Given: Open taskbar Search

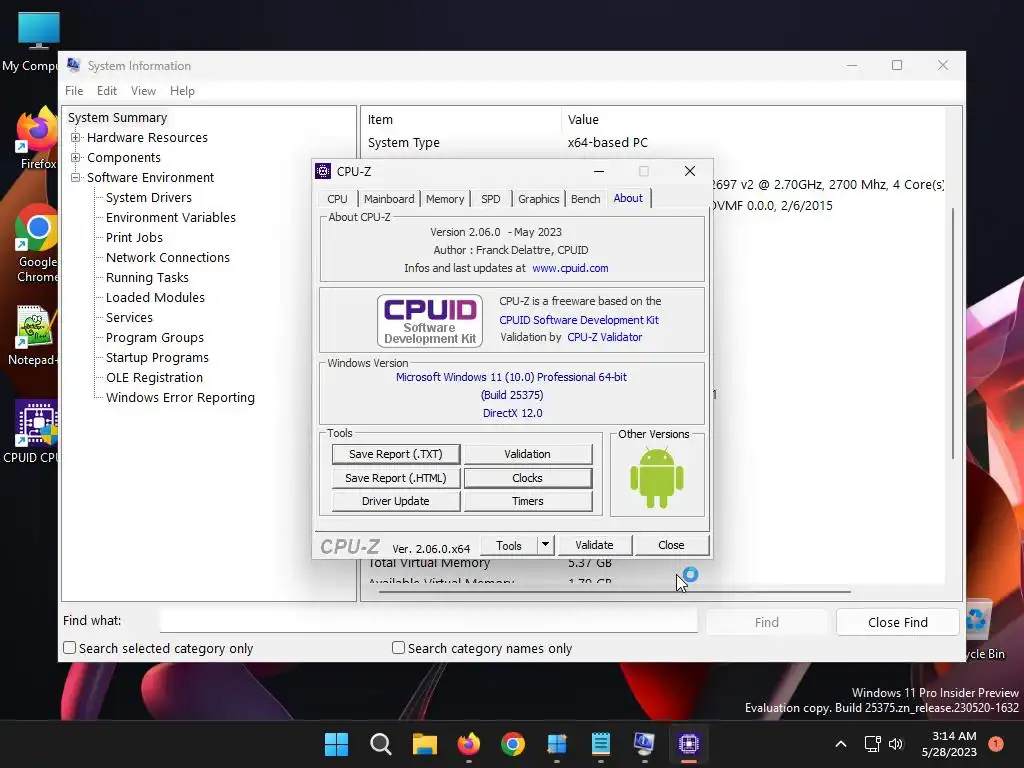Looking at the screenshot, I should [x=381, y=744].
